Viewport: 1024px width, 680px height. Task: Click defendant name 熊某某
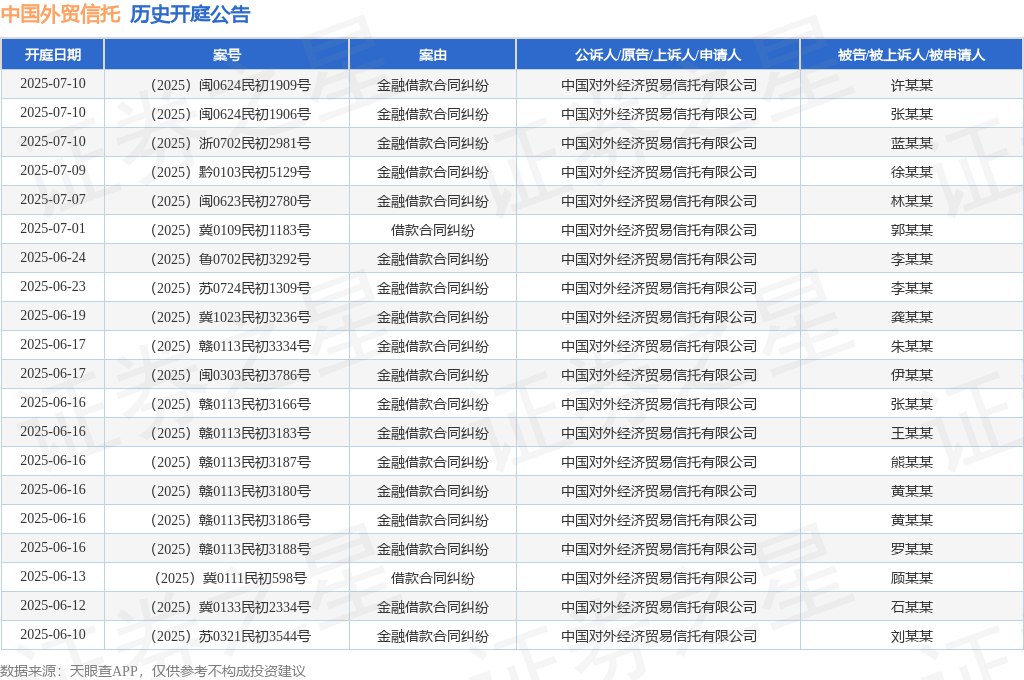[x=912, y=462]
